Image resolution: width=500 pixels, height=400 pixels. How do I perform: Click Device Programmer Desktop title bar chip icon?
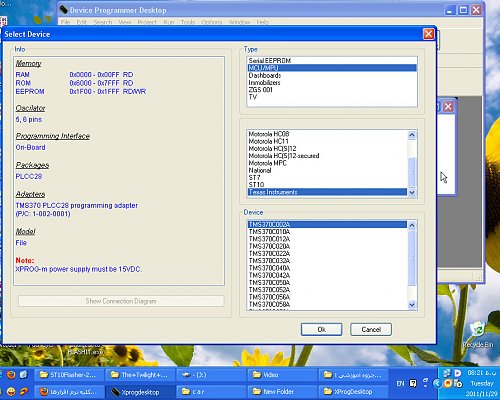(x=63, y=10)
